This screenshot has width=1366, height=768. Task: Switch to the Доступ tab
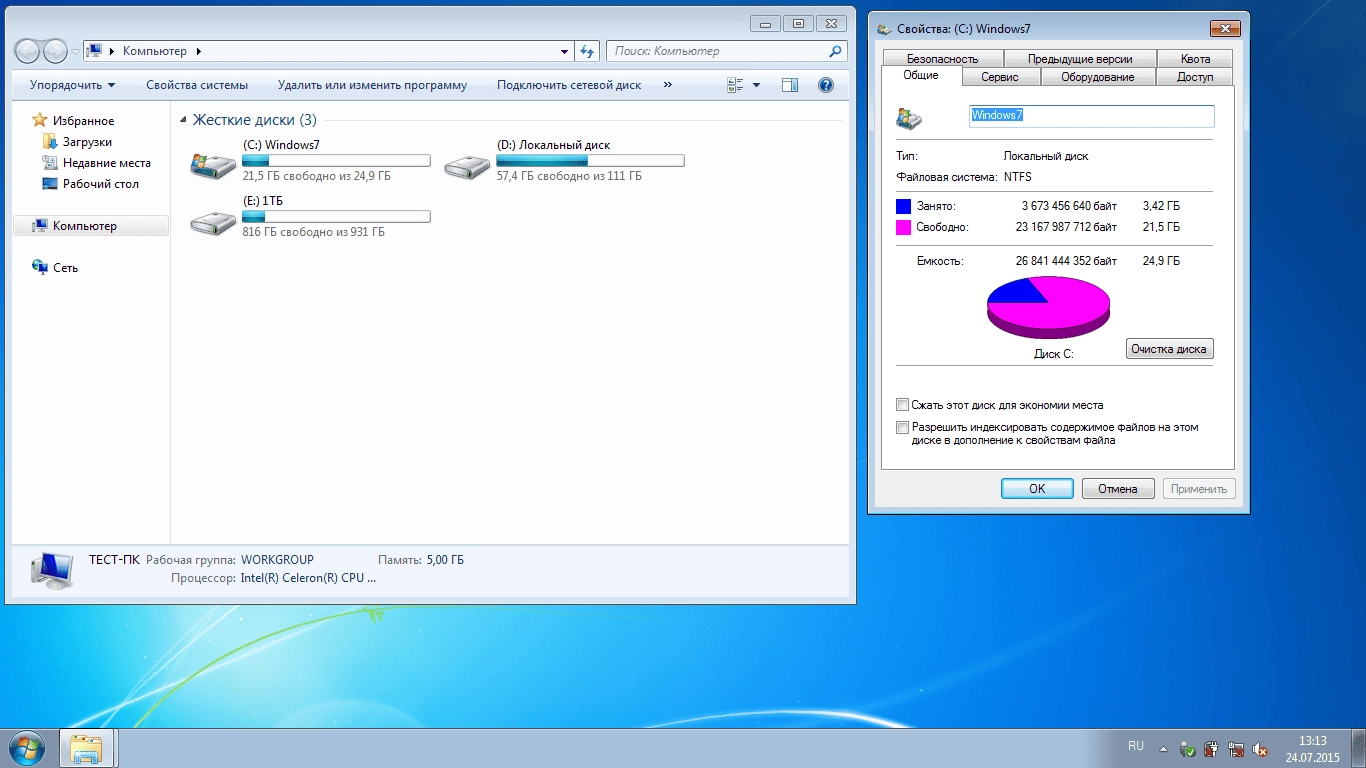tap(1195, 77)
